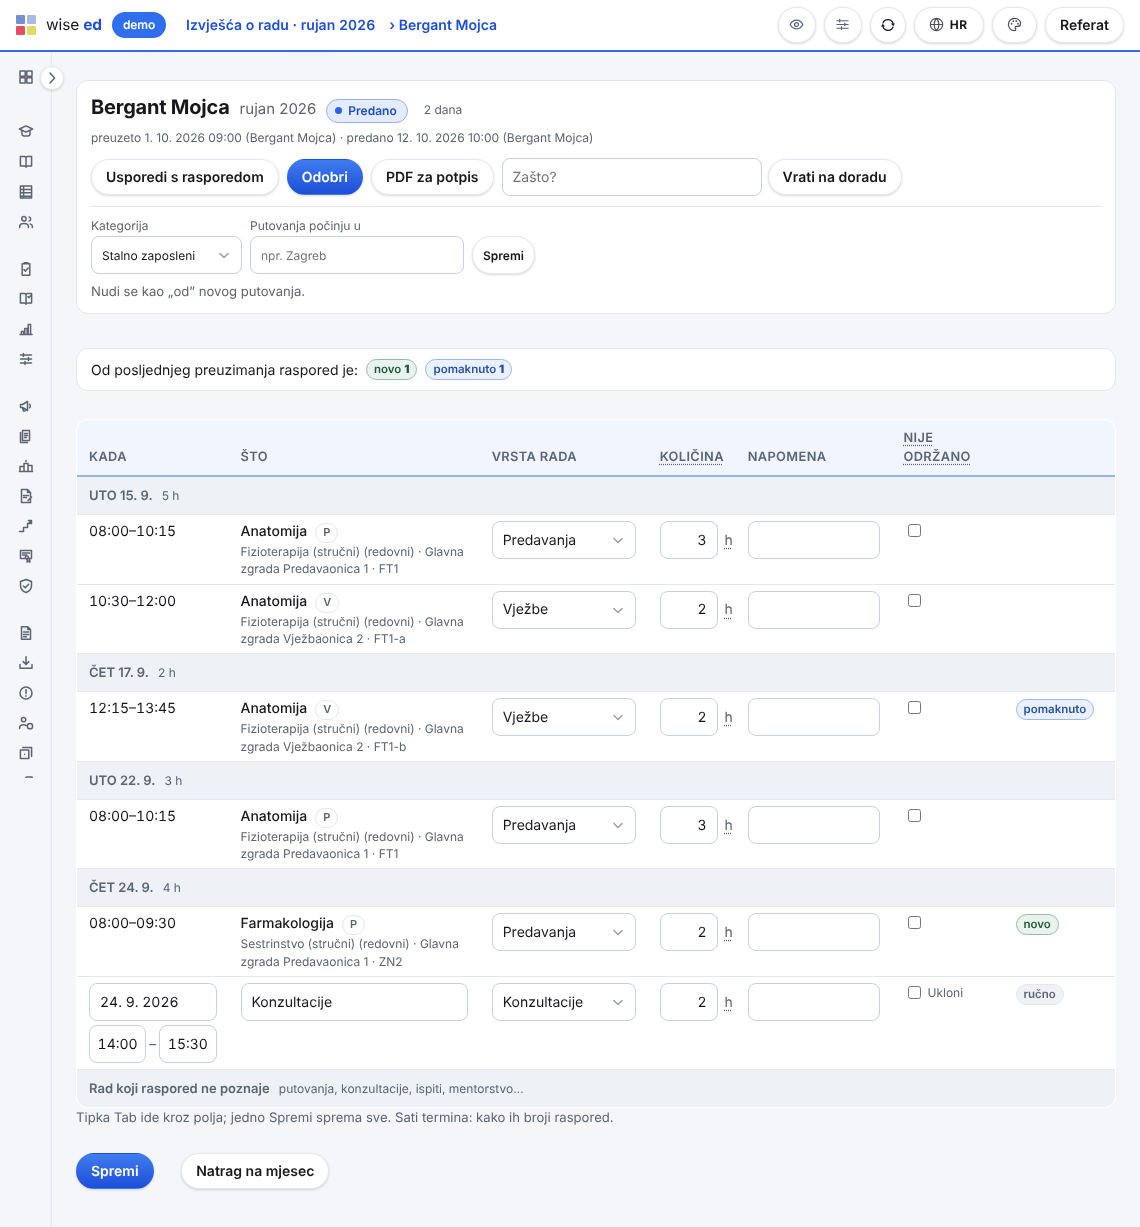Open work type dropdown for Anatomija 12:15–13:45
The image size is (1140, 1227).
(564, 717)
